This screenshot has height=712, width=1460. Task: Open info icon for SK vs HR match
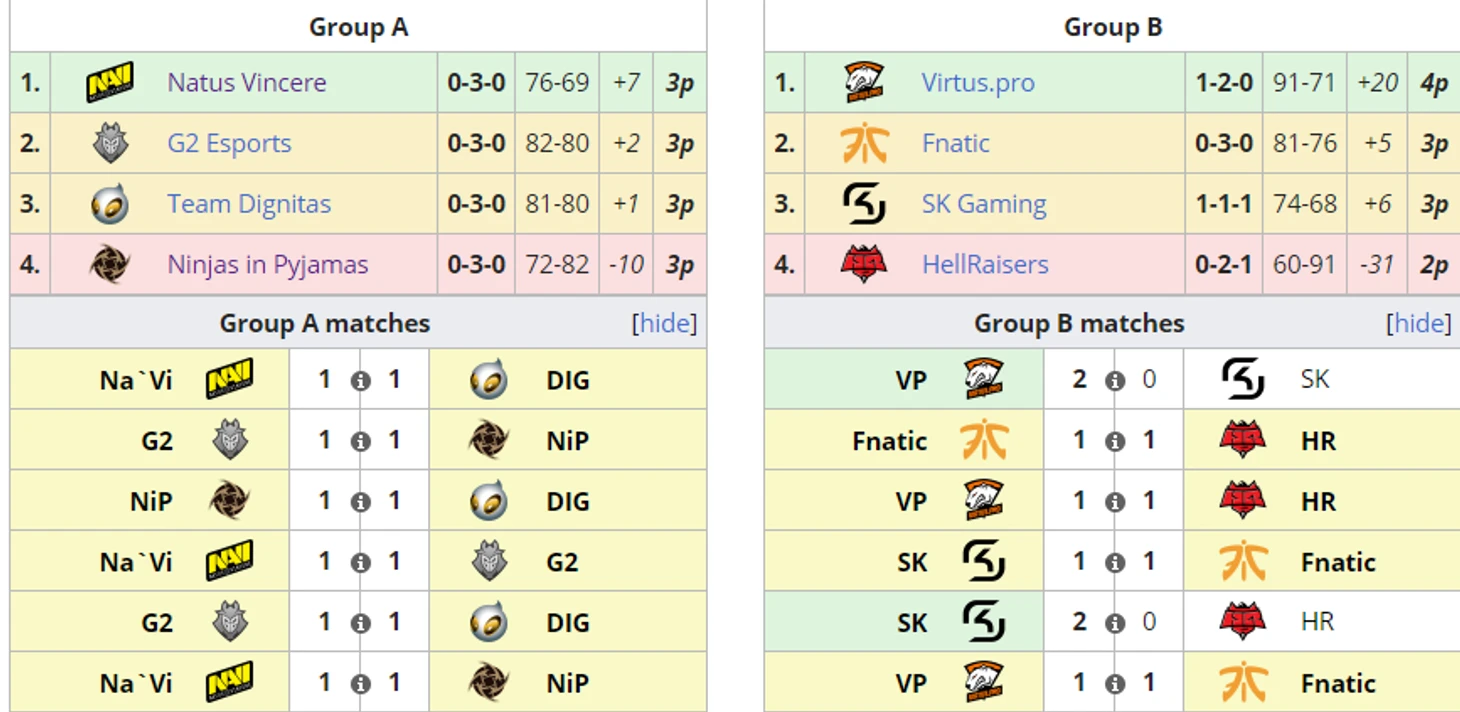click(1115, 623)
